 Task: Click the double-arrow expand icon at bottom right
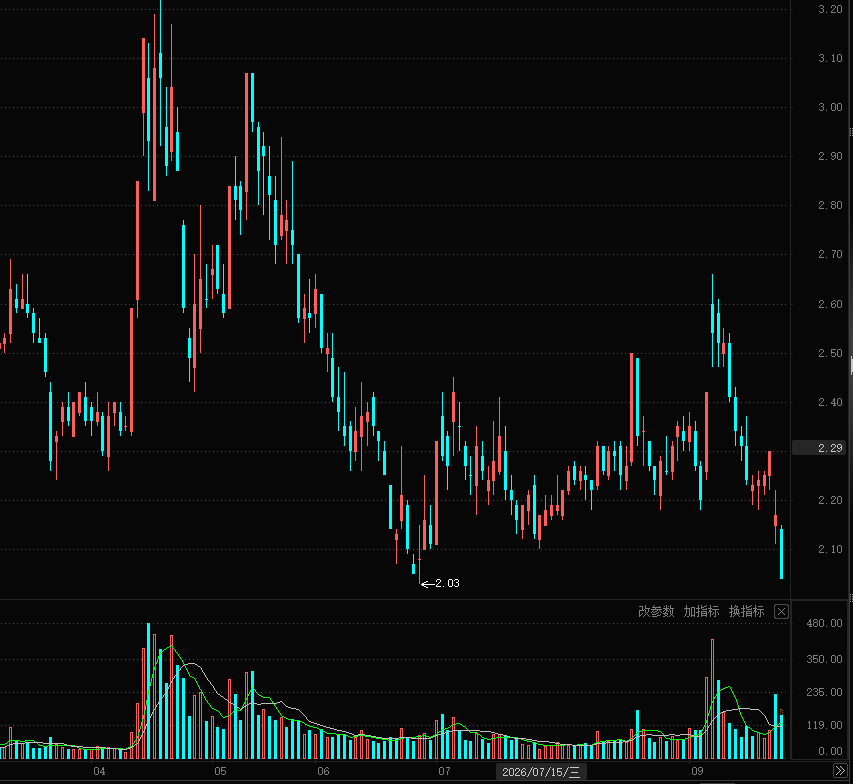click(x=840, y=770)
